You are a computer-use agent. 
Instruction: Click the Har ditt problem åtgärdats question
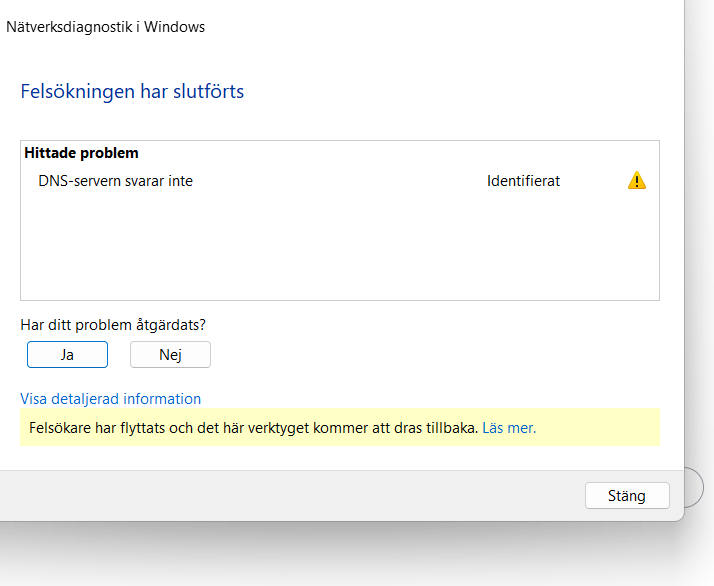pos(113,325)
